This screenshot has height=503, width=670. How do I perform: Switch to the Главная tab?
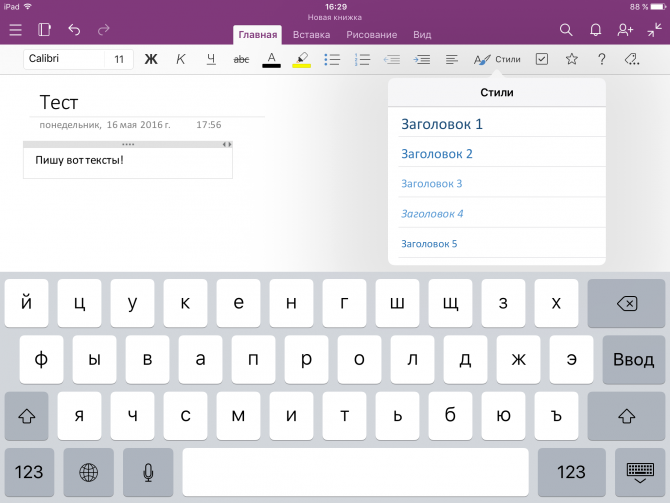[x=258, y=35]
